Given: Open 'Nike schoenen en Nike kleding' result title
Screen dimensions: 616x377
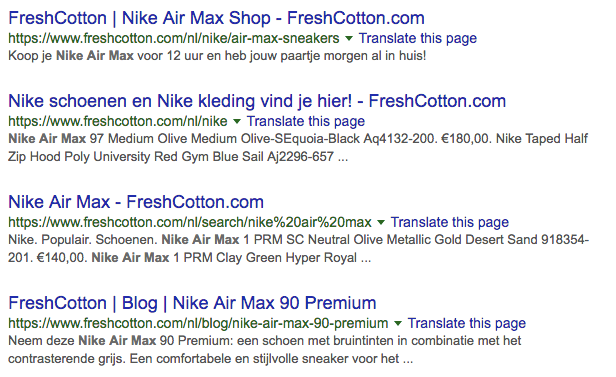Looking at the screenshot, I should pos(257,101).
